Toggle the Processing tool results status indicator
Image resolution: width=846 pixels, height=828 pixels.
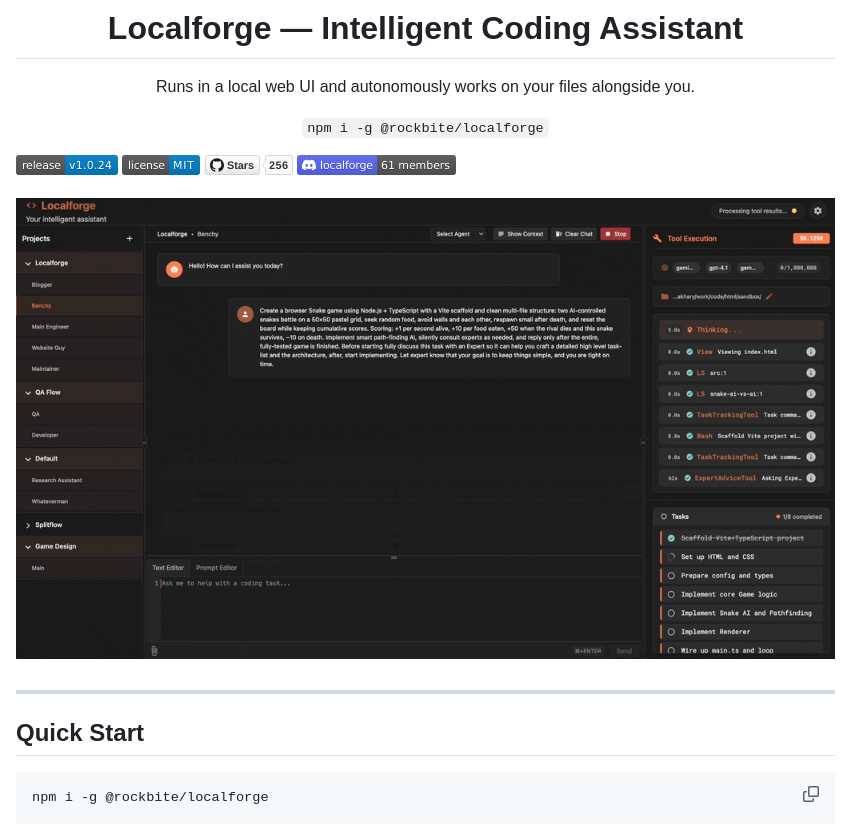pyautogui.click(x=759, y=211)
